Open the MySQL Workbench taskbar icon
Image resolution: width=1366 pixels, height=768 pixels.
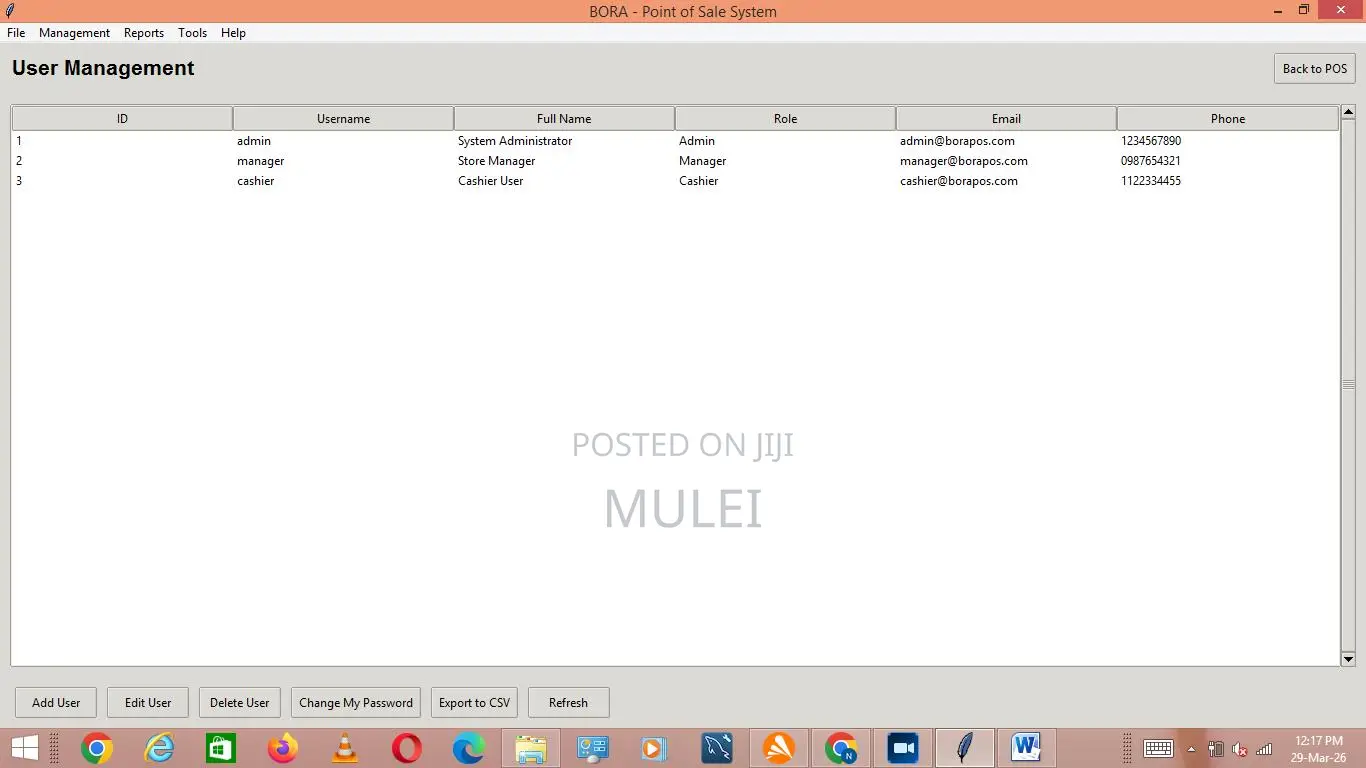tap(717, 748)
